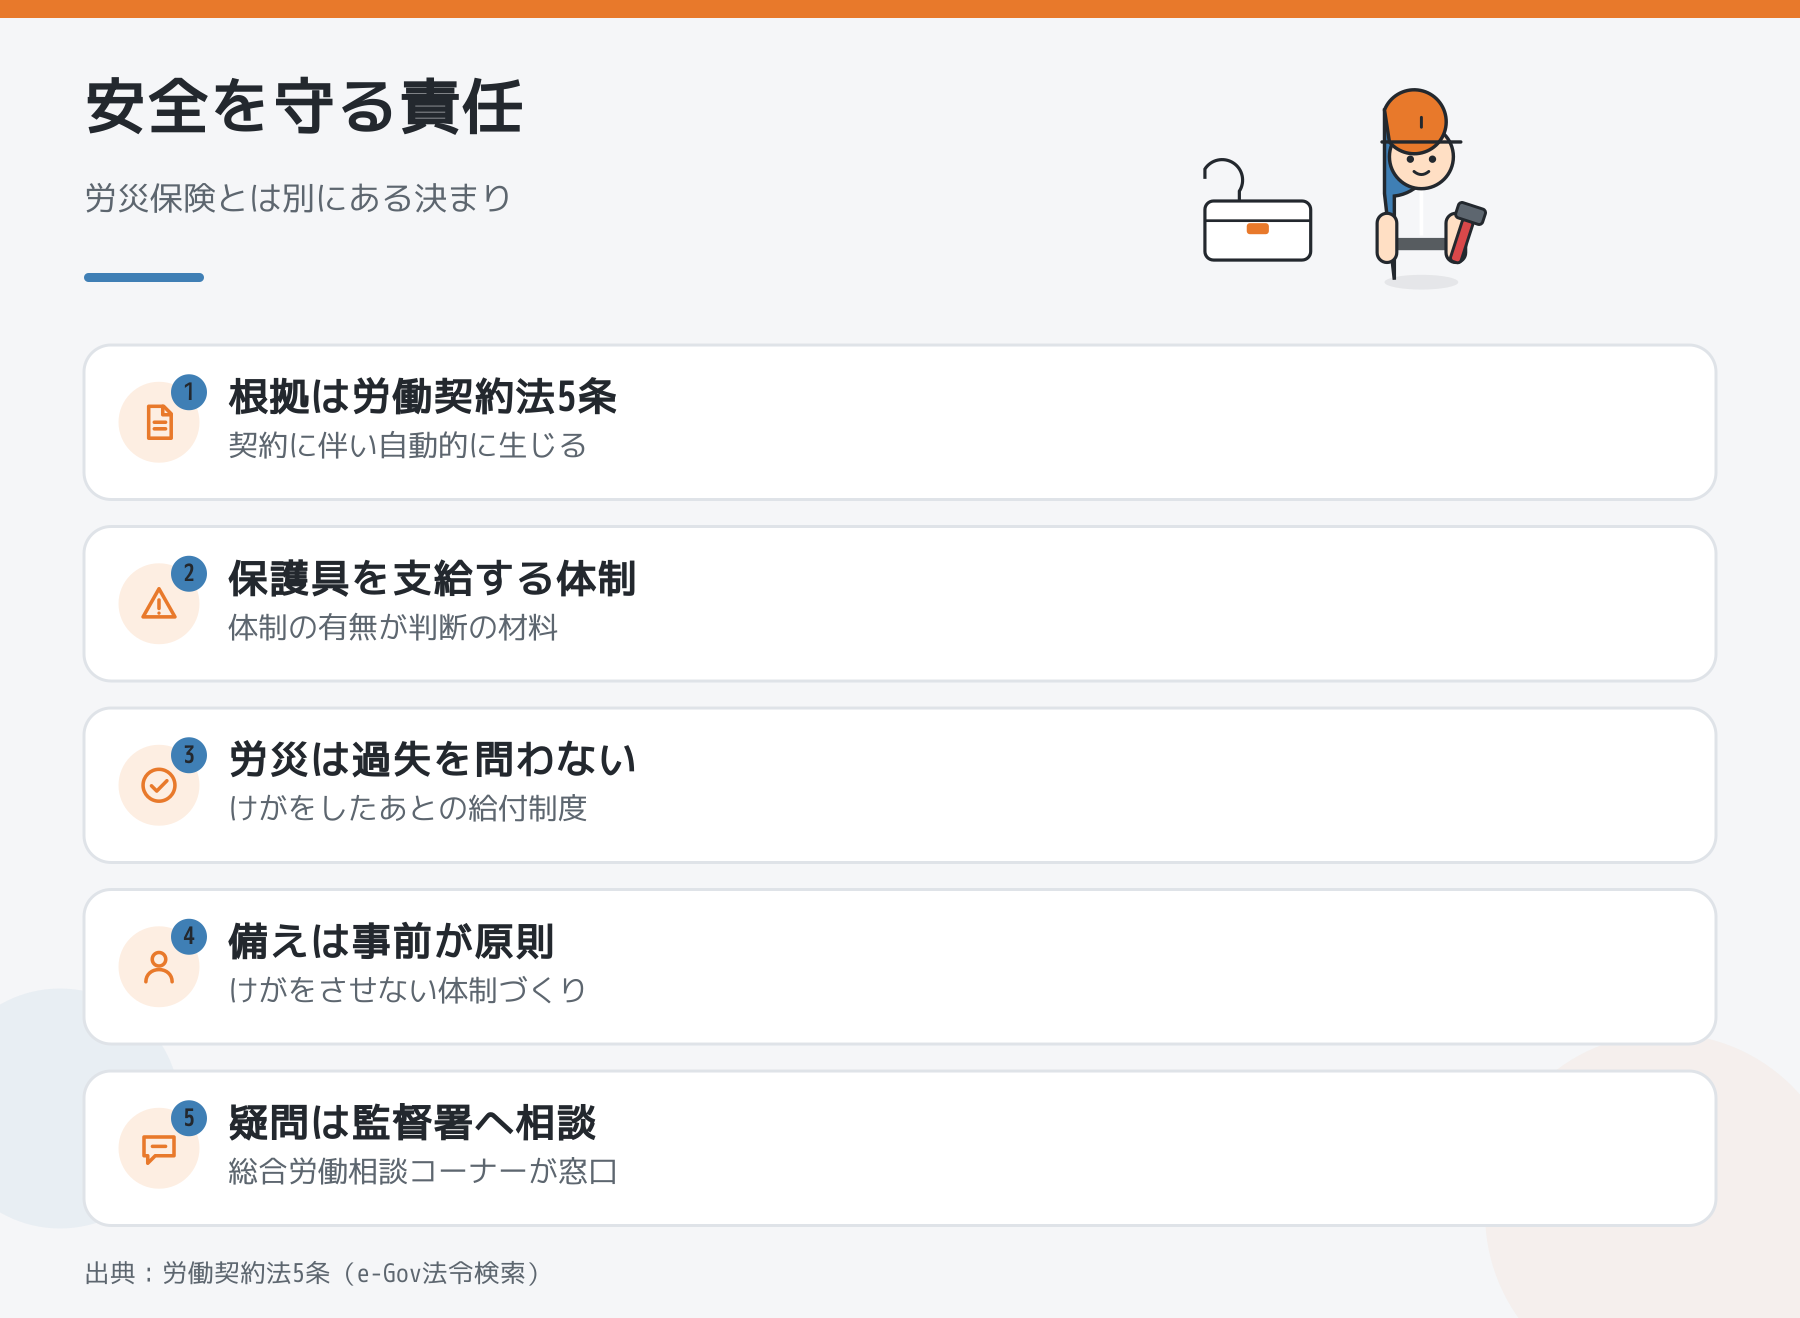Select the text けがをさせない体制づくり

(408, 990)
